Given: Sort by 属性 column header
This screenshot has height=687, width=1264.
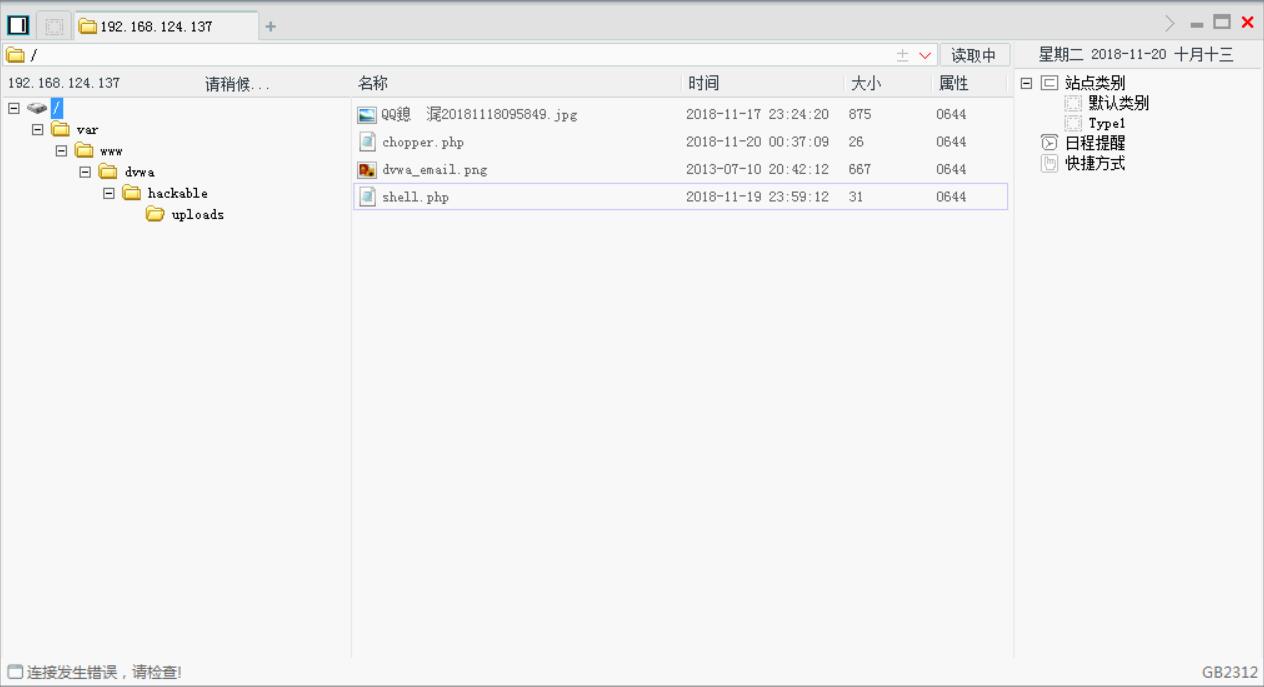Looking at the screenshot, I should pyautogui.click(x=953, y=84).
